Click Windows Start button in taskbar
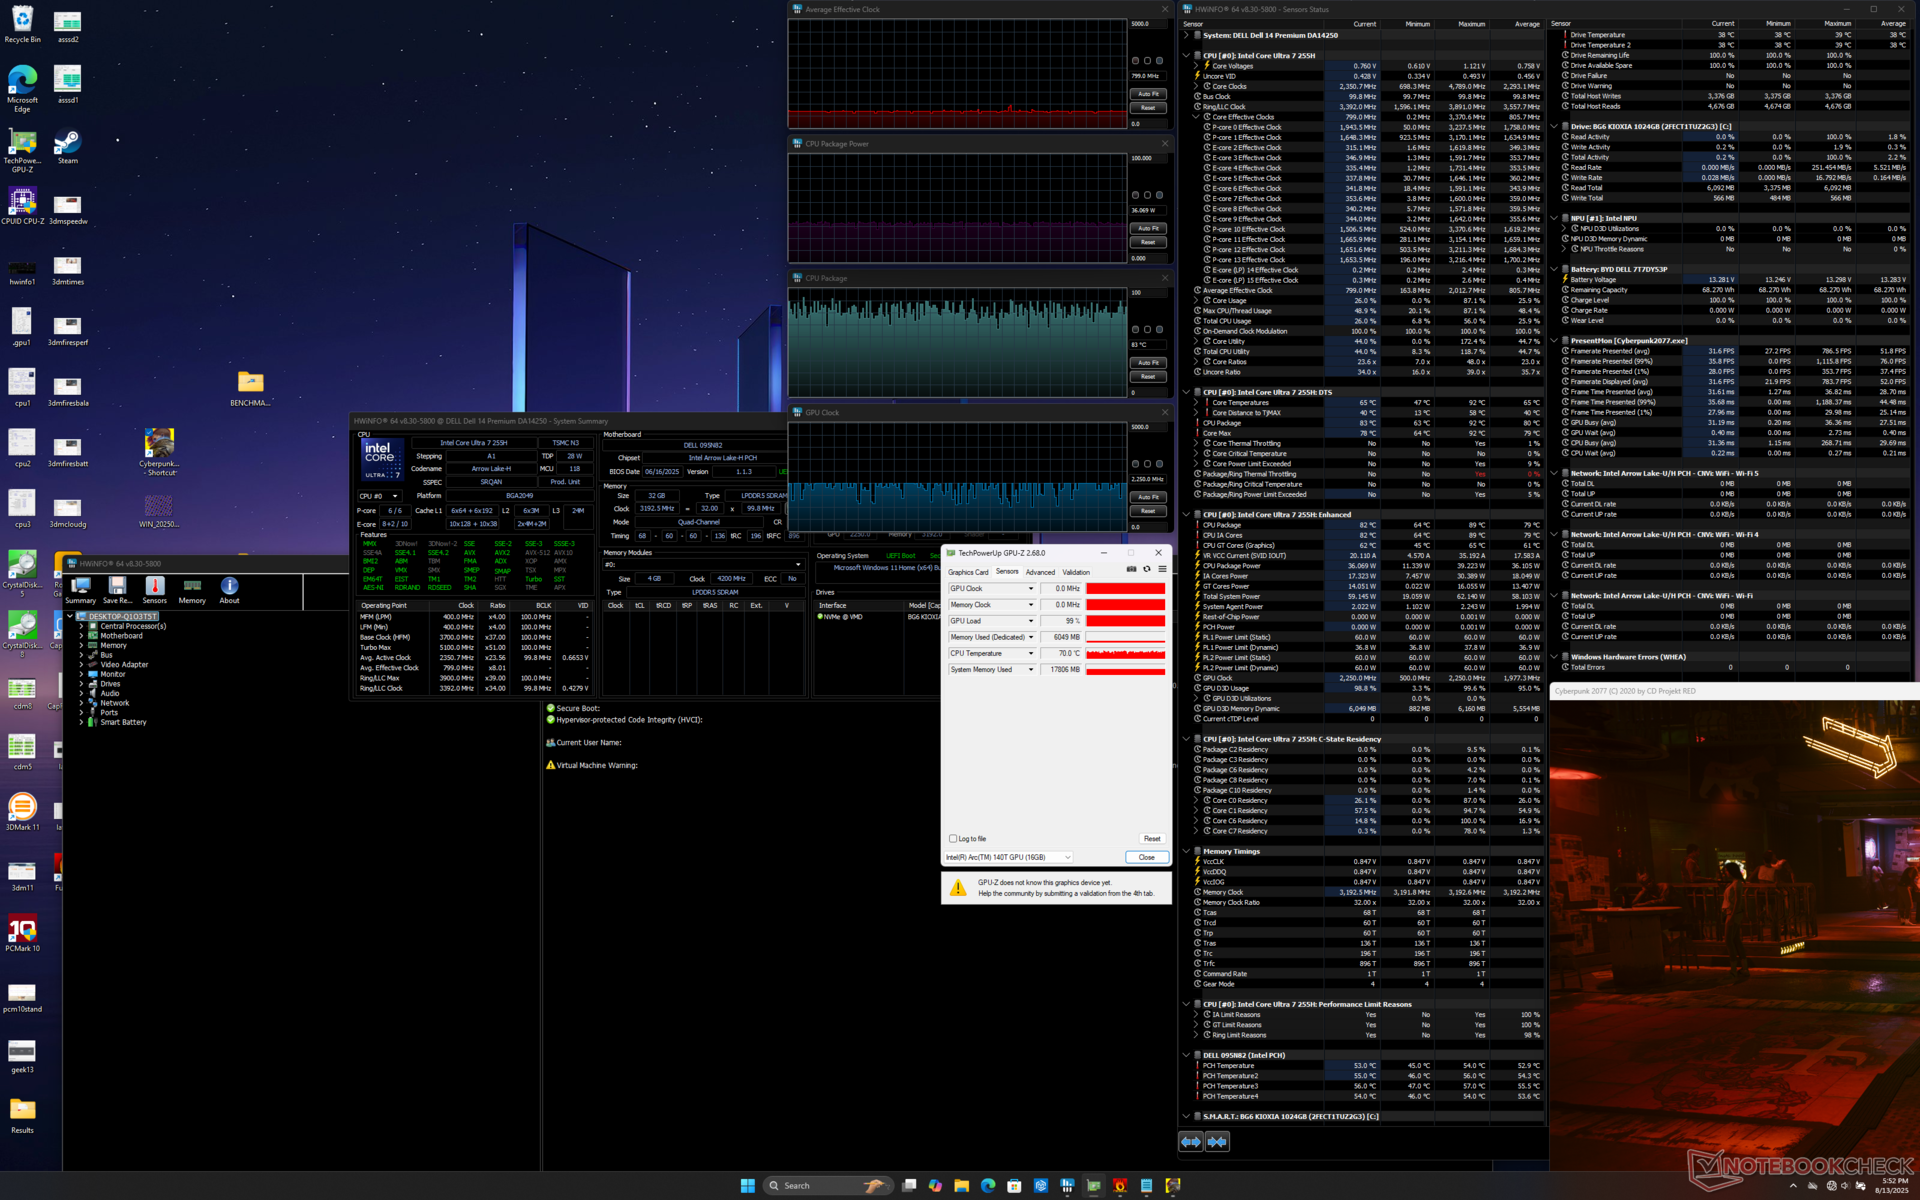 point(747,1185)
